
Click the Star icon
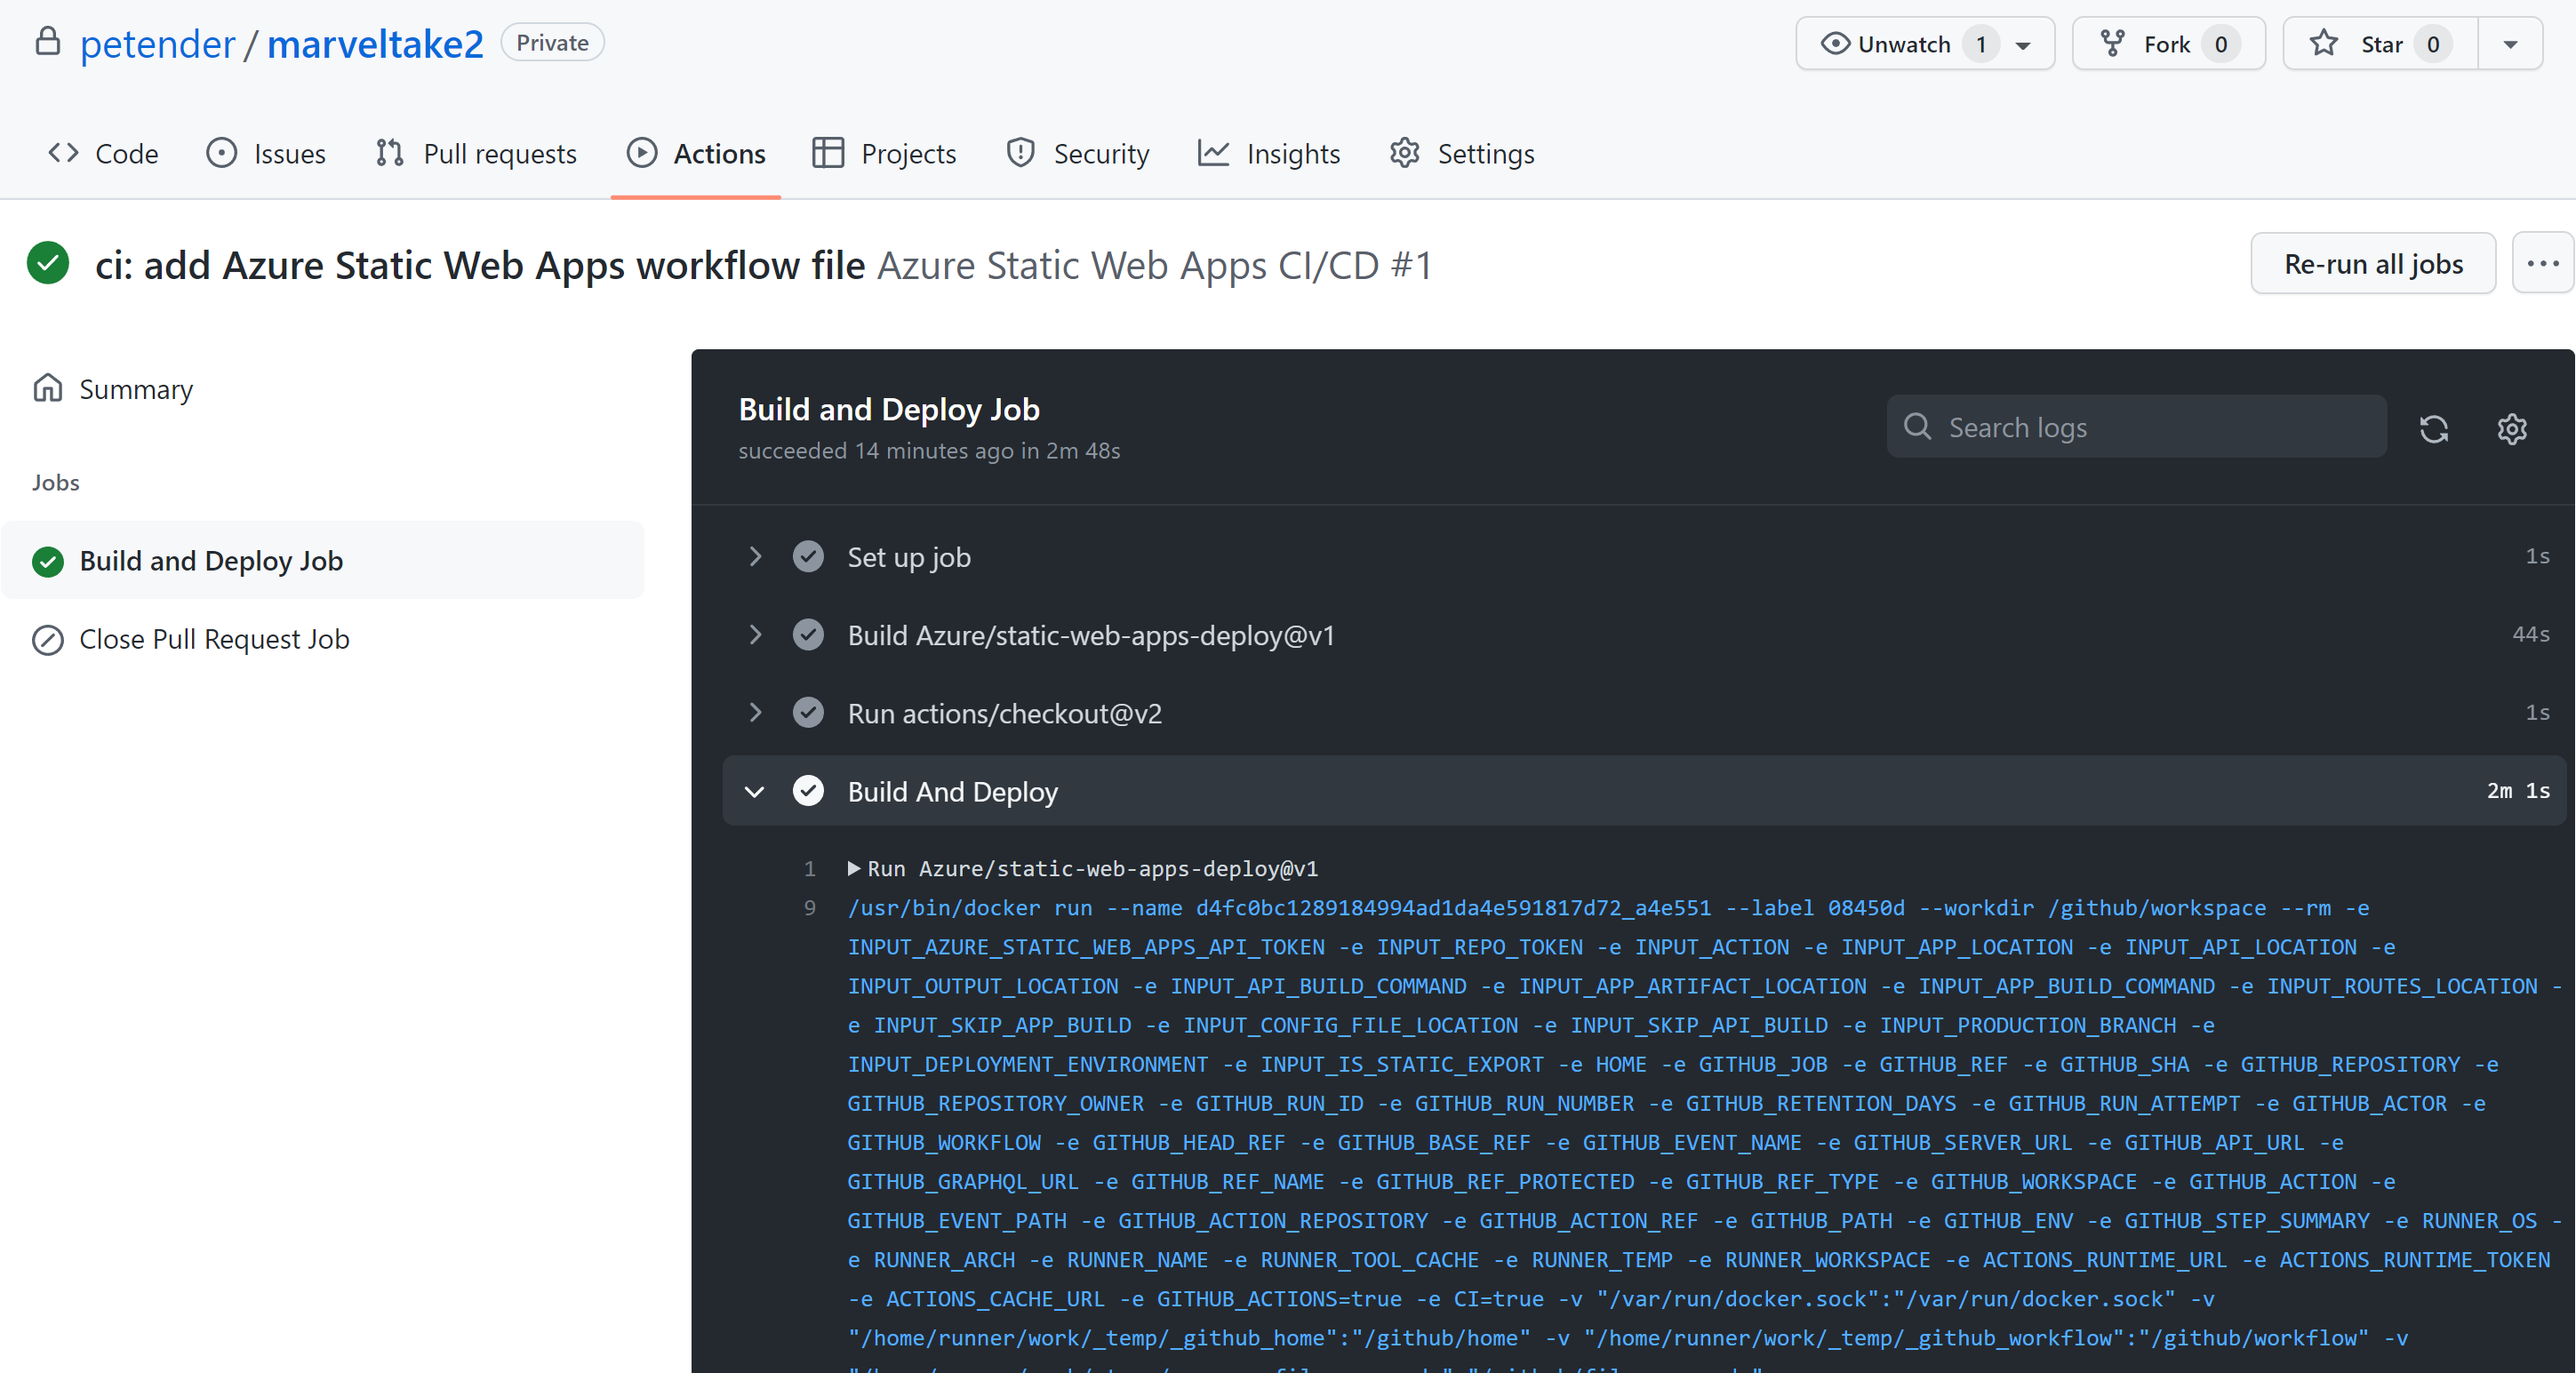[2324, 44]
